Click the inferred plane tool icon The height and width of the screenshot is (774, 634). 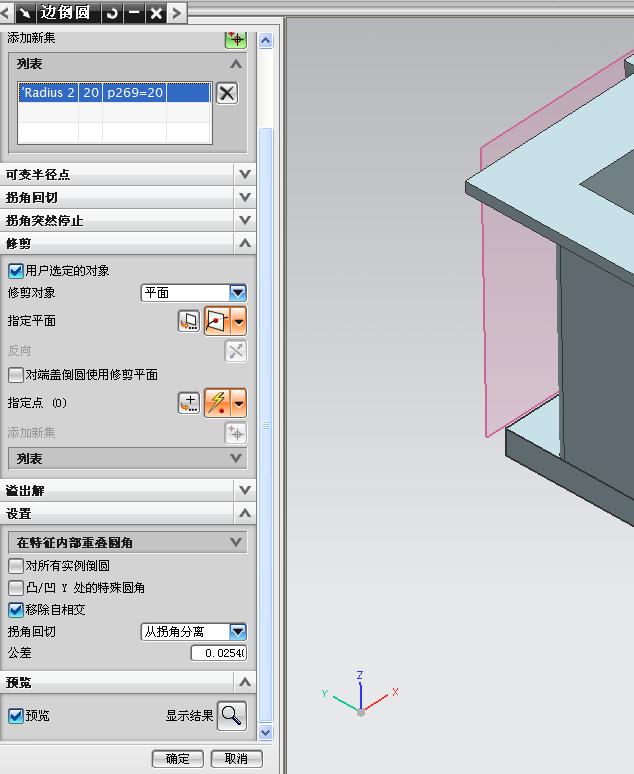[x=217, y=321]
